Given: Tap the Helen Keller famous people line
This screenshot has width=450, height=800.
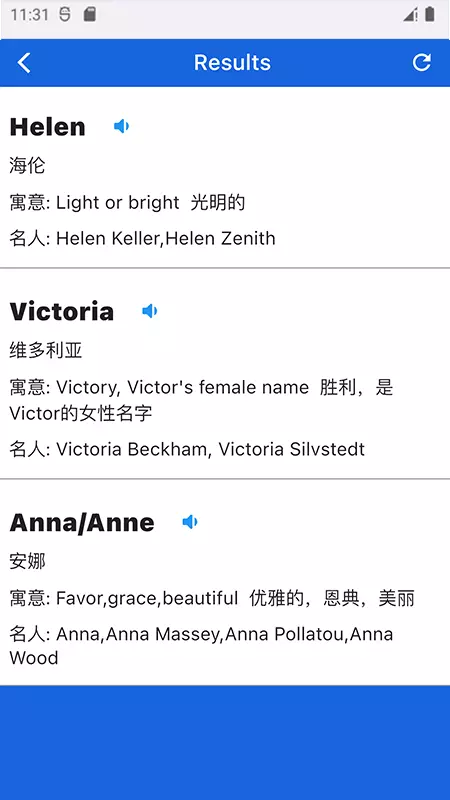Looking at the screenshot, I should [142, 238].
